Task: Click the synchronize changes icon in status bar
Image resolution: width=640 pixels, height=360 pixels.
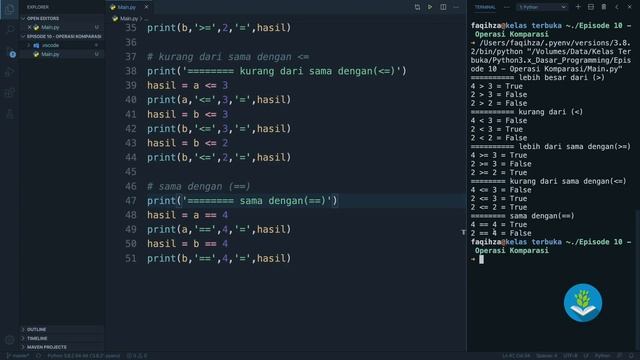Action: click(38, 356)
